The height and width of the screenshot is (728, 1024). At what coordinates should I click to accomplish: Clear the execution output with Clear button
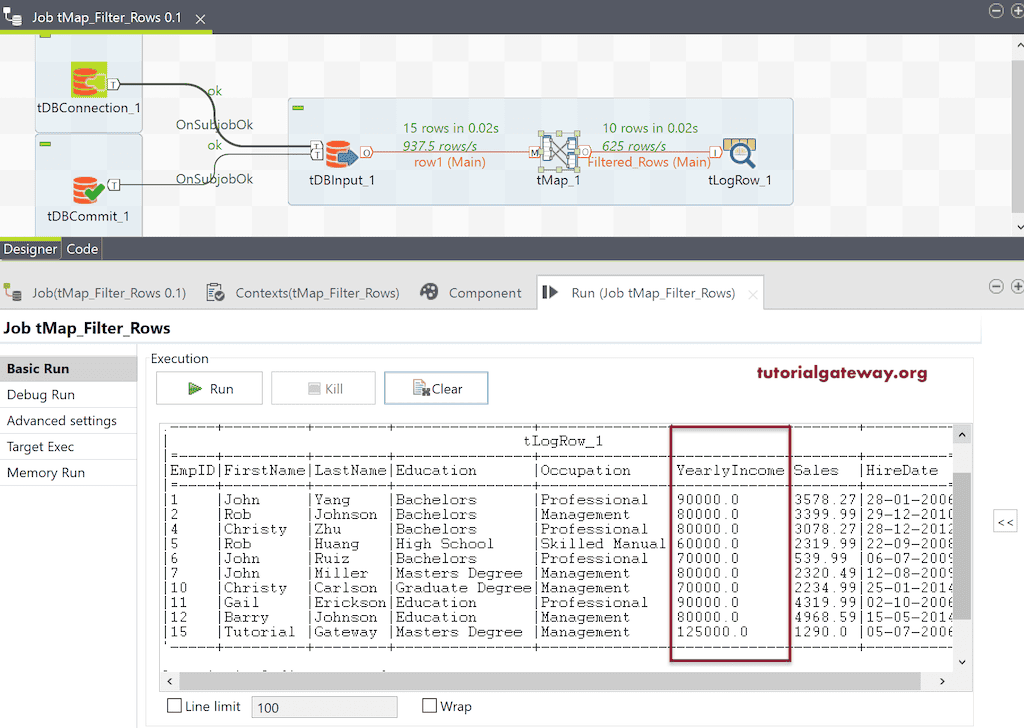[436, 389]
